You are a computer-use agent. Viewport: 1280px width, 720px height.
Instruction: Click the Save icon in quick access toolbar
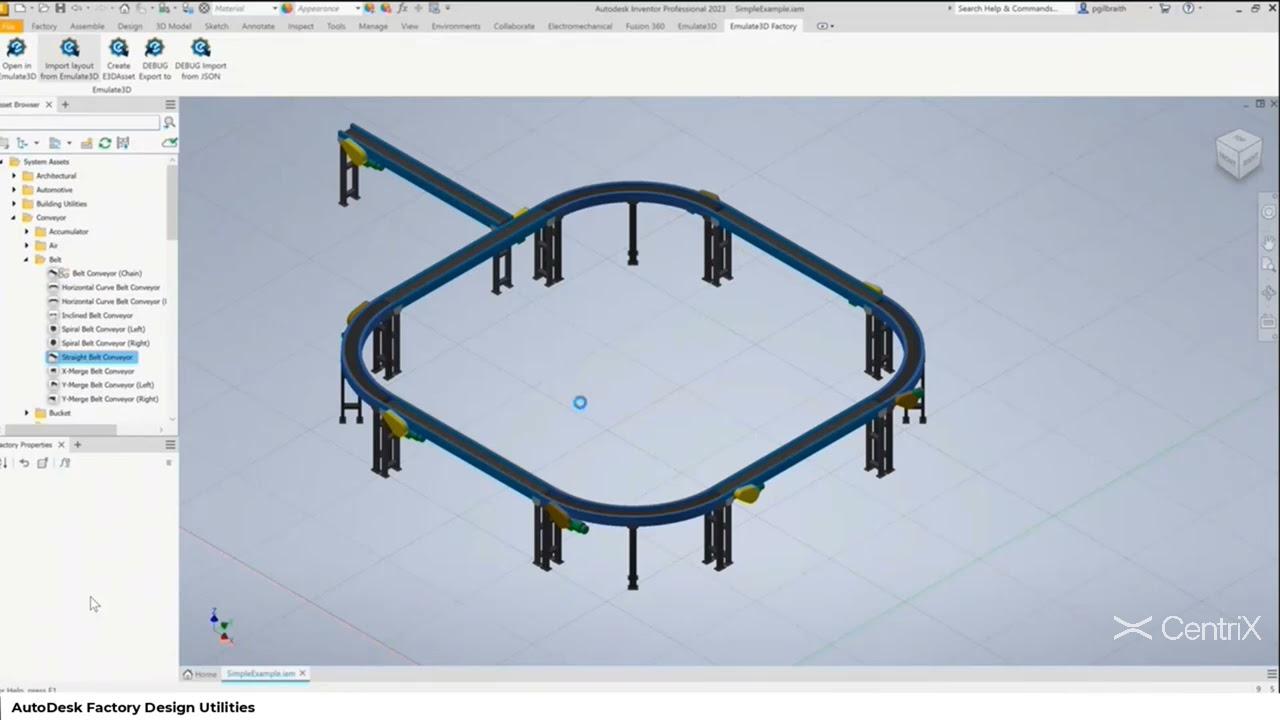61,8
